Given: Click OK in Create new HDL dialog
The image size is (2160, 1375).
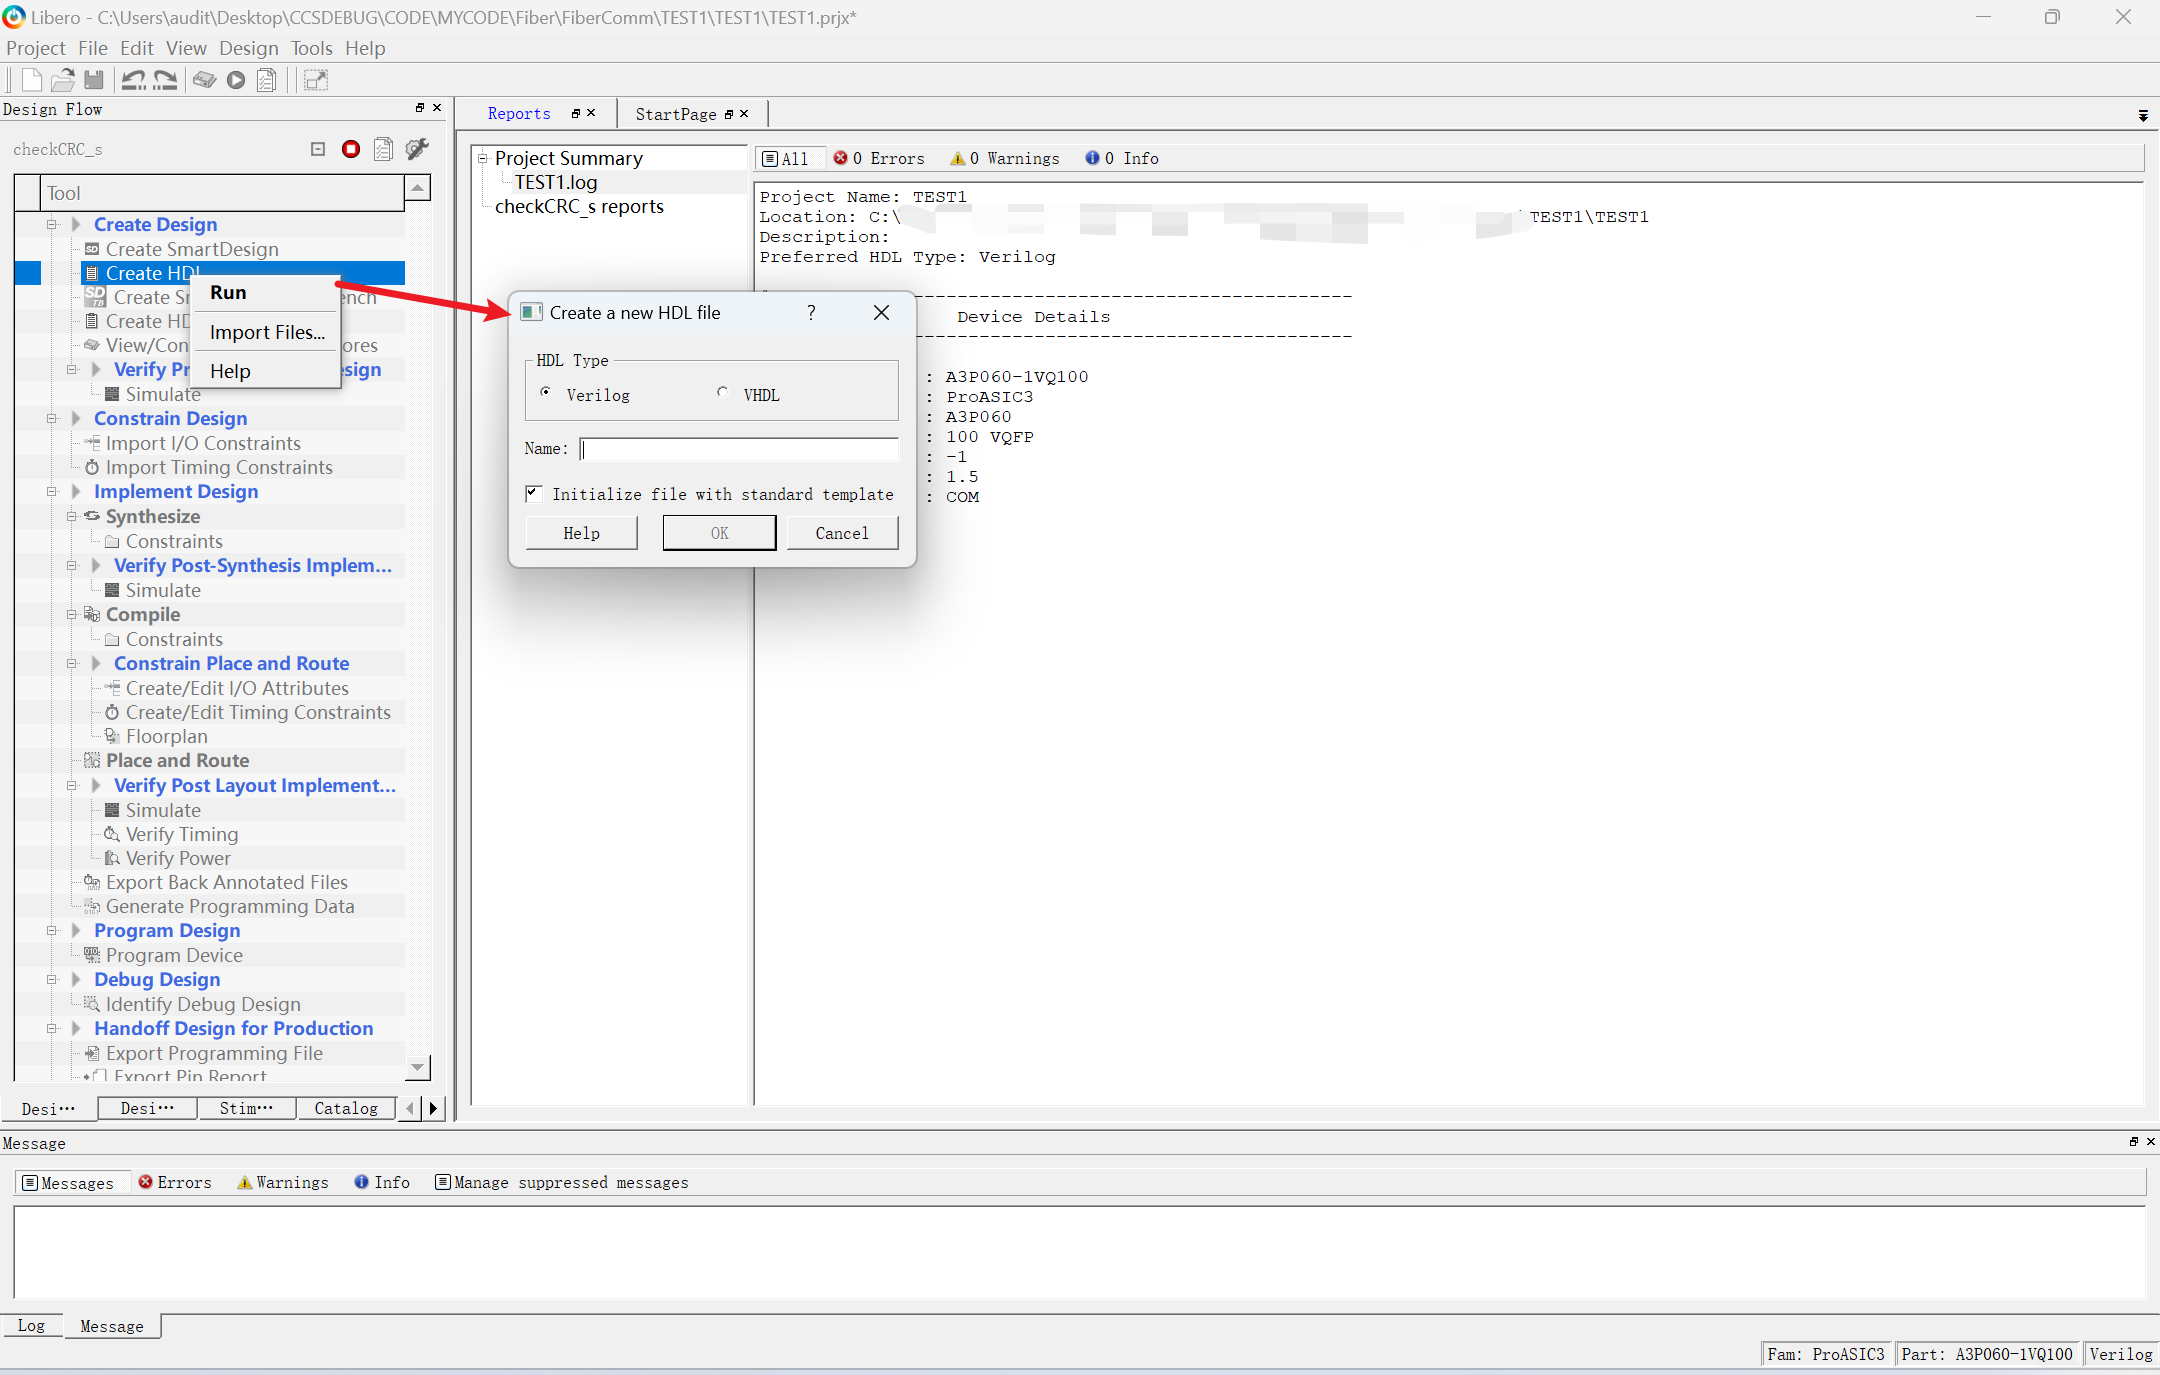Looking at the screenshot, I should (x=719, y=533).
